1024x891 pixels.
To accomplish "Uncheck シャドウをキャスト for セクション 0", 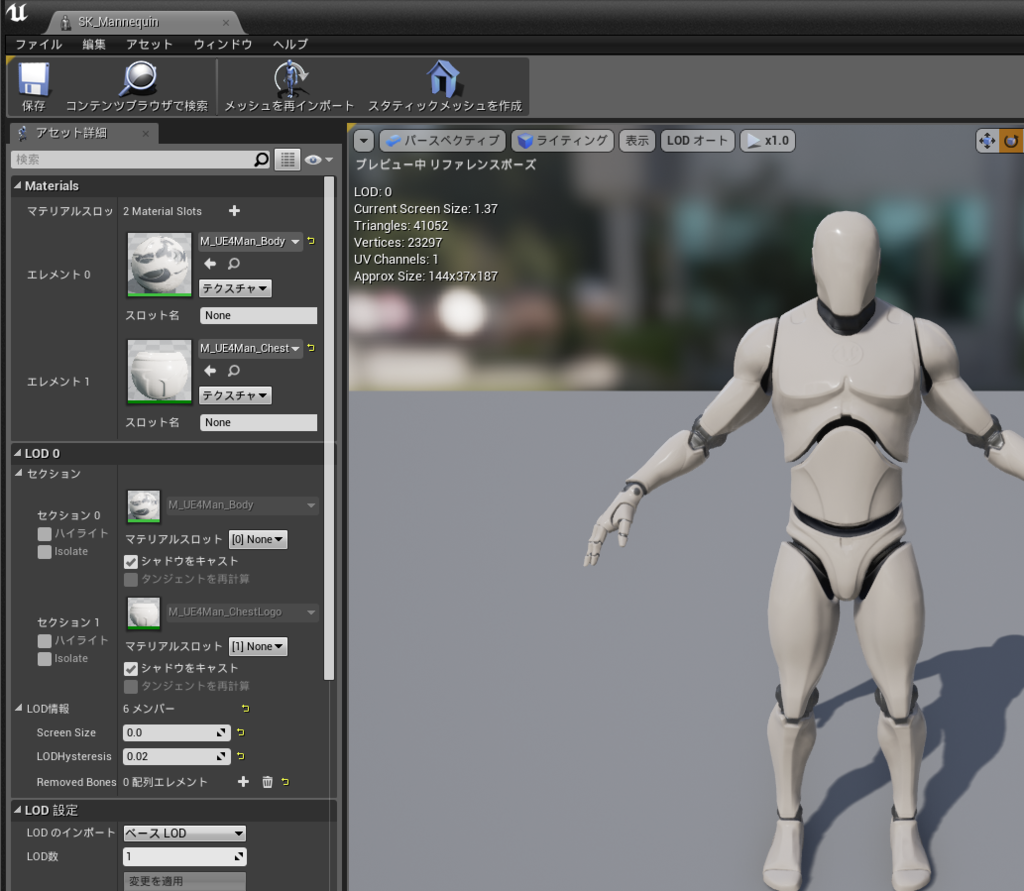I will point(131,561).
